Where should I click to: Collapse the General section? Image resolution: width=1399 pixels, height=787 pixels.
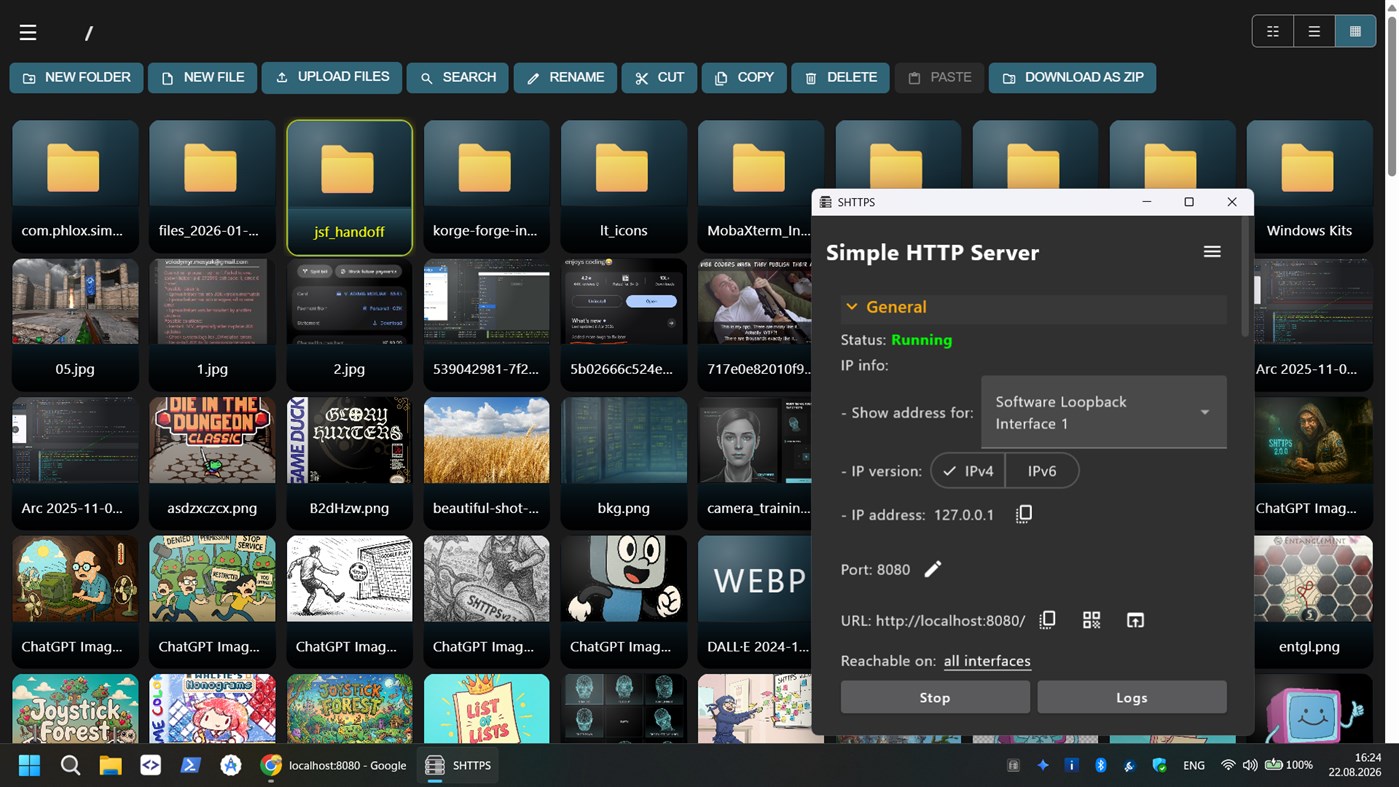click(1033, 307)
